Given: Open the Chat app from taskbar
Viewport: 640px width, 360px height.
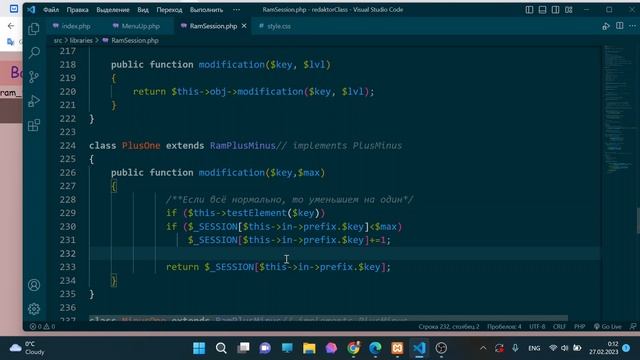Looking at the screenshot, I should [265, 348].
